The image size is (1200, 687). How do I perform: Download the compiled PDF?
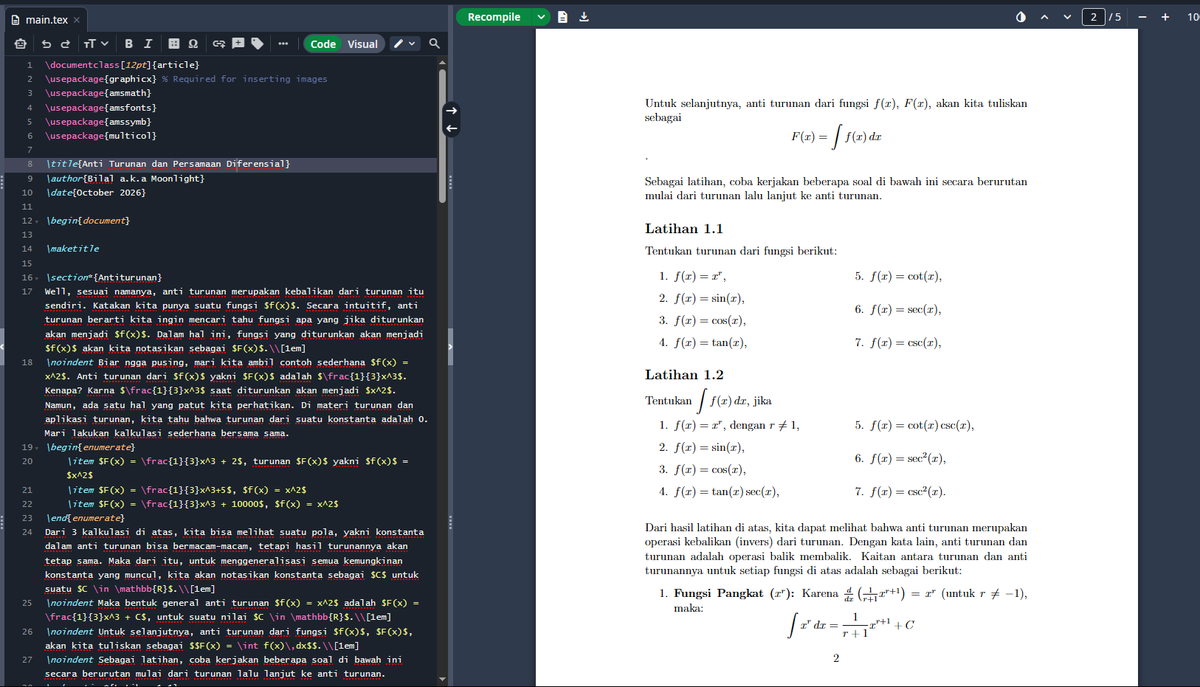[x=584, y=17]
